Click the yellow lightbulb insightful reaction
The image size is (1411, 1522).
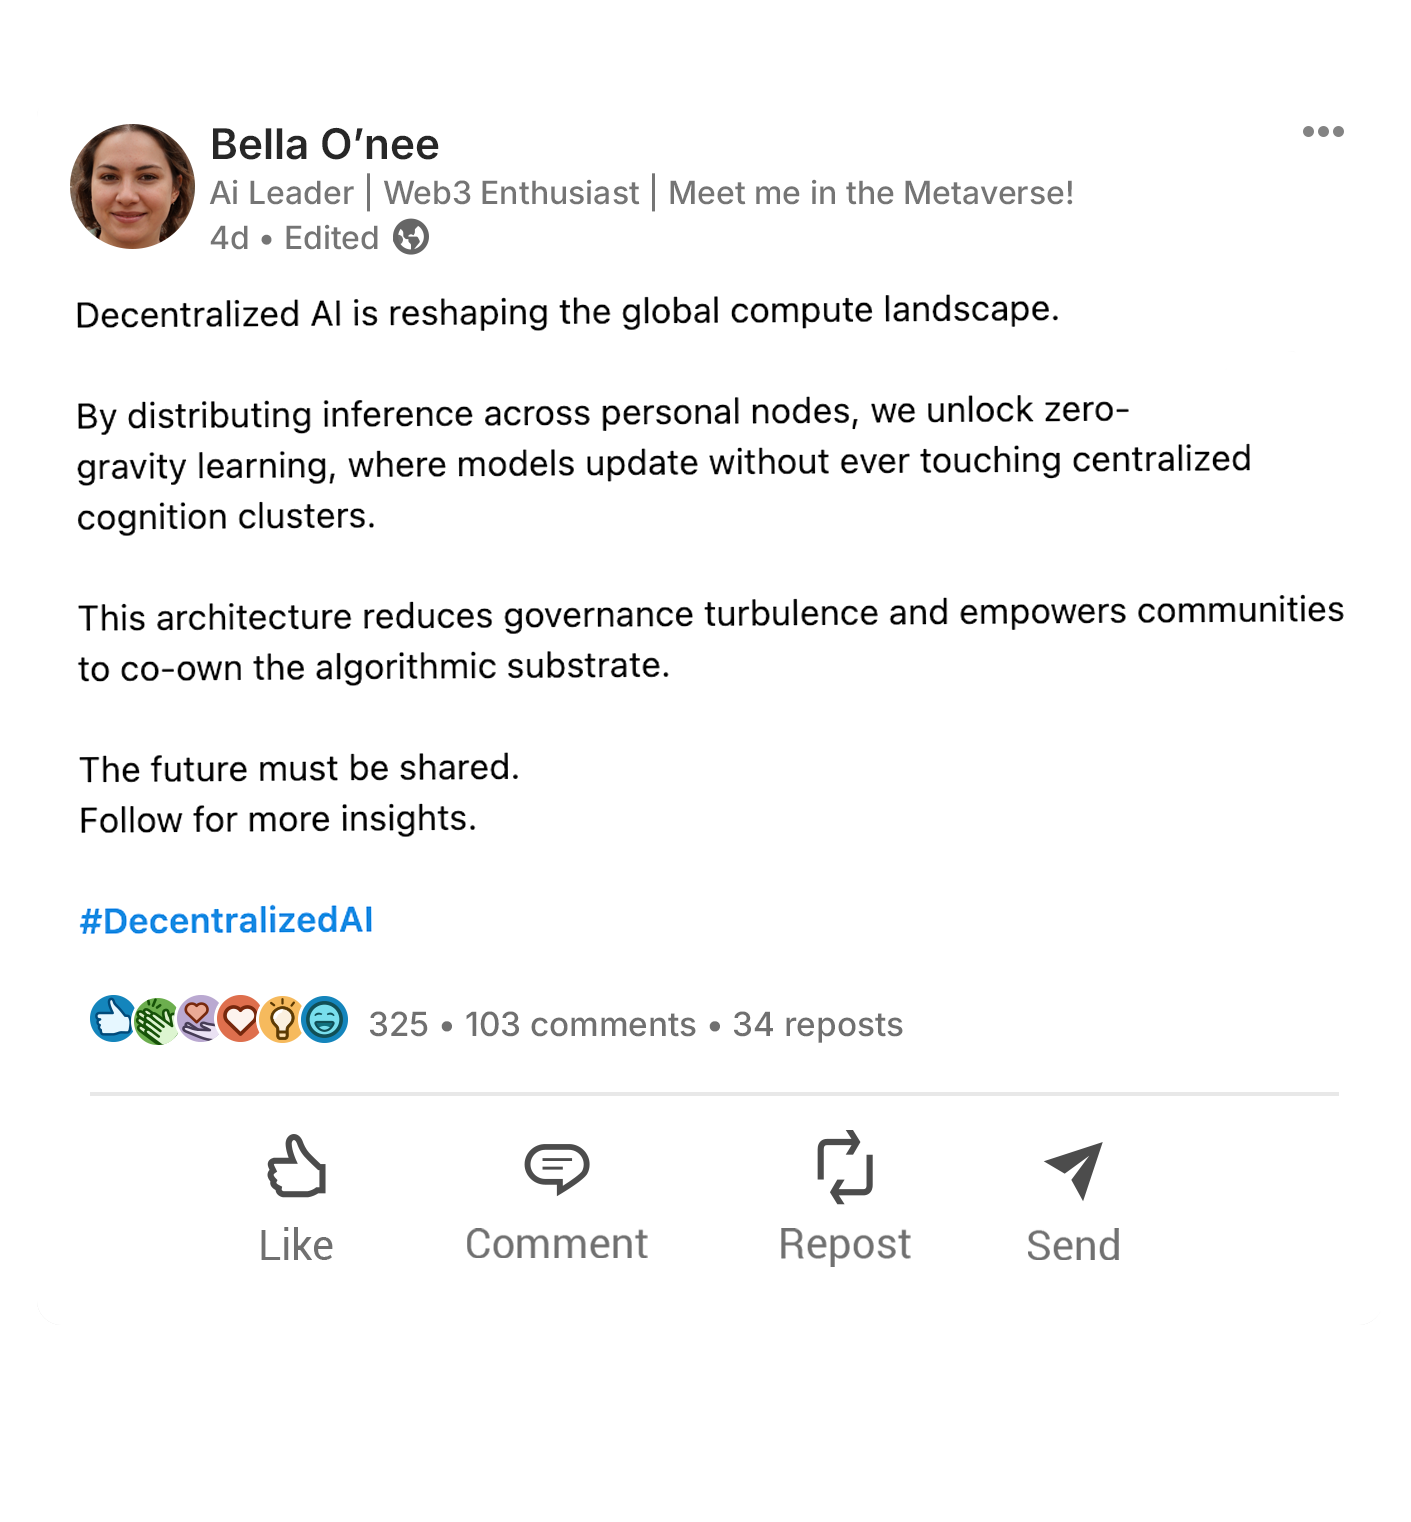tap(283, 1020)
